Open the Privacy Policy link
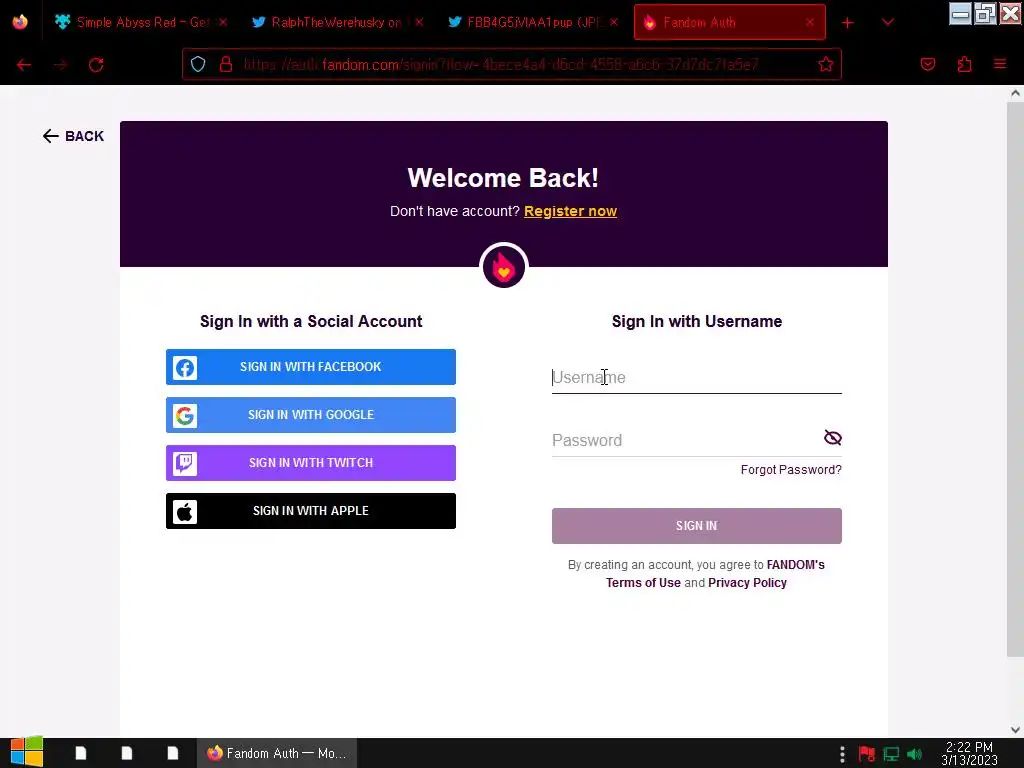The height and width of the screenshot is (768, 1024). pyautogui.click(x=747, y=583)
